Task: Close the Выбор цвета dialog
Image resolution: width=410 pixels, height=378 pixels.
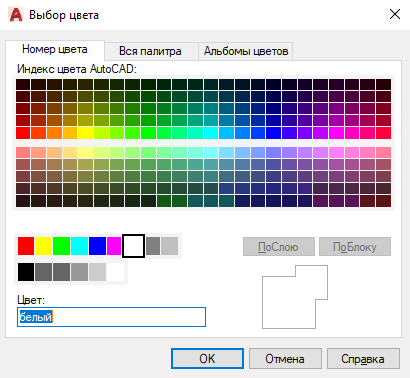Action: [x=395, y=14]
